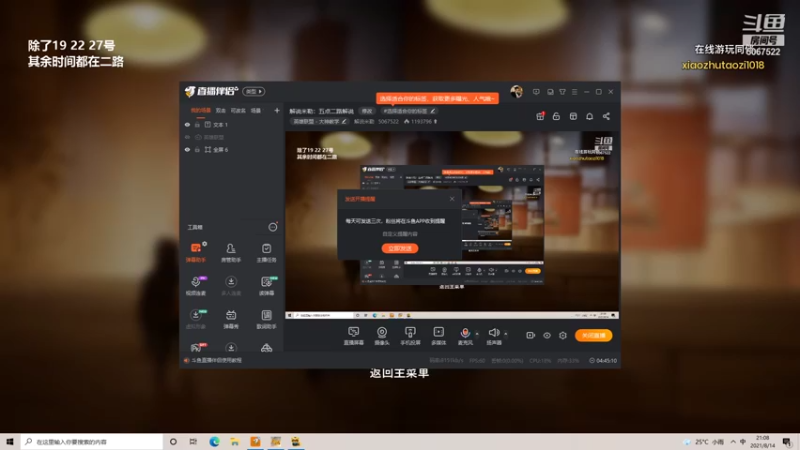Click the message bubble icon in title bar
This screenshot has width=800, height=450.
[x=536, y=92]
